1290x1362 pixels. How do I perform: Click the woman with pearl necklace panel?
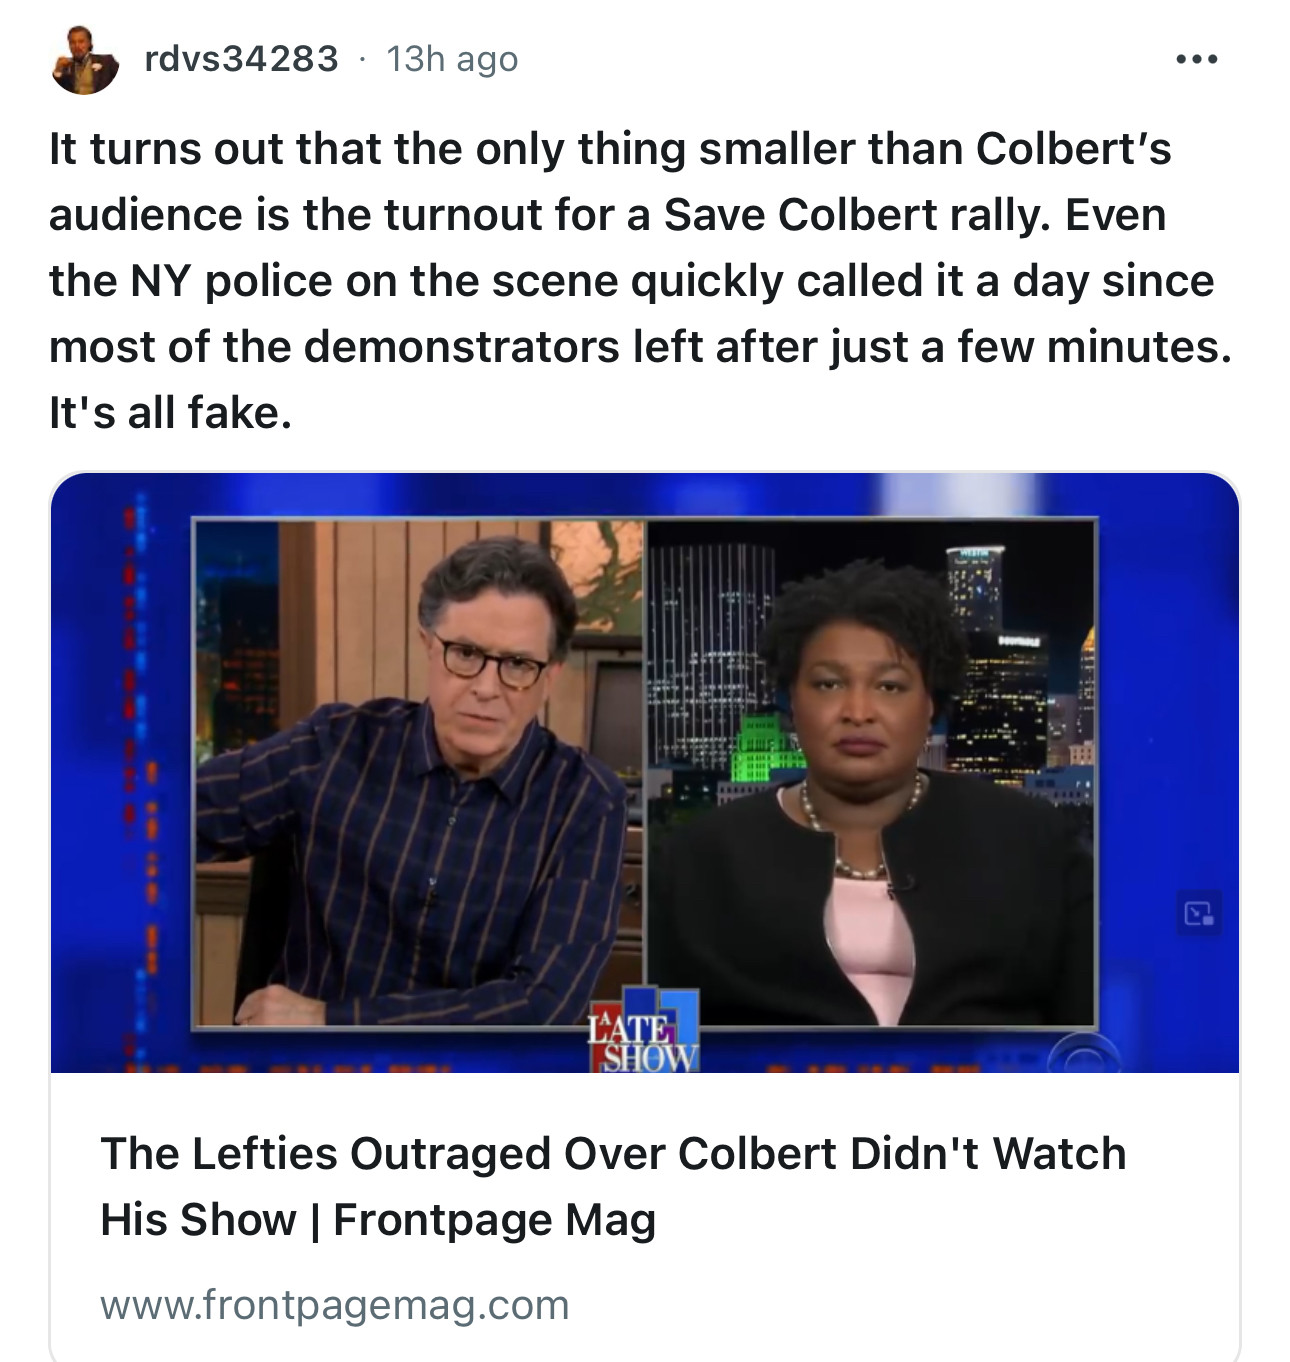pos(872,773)
